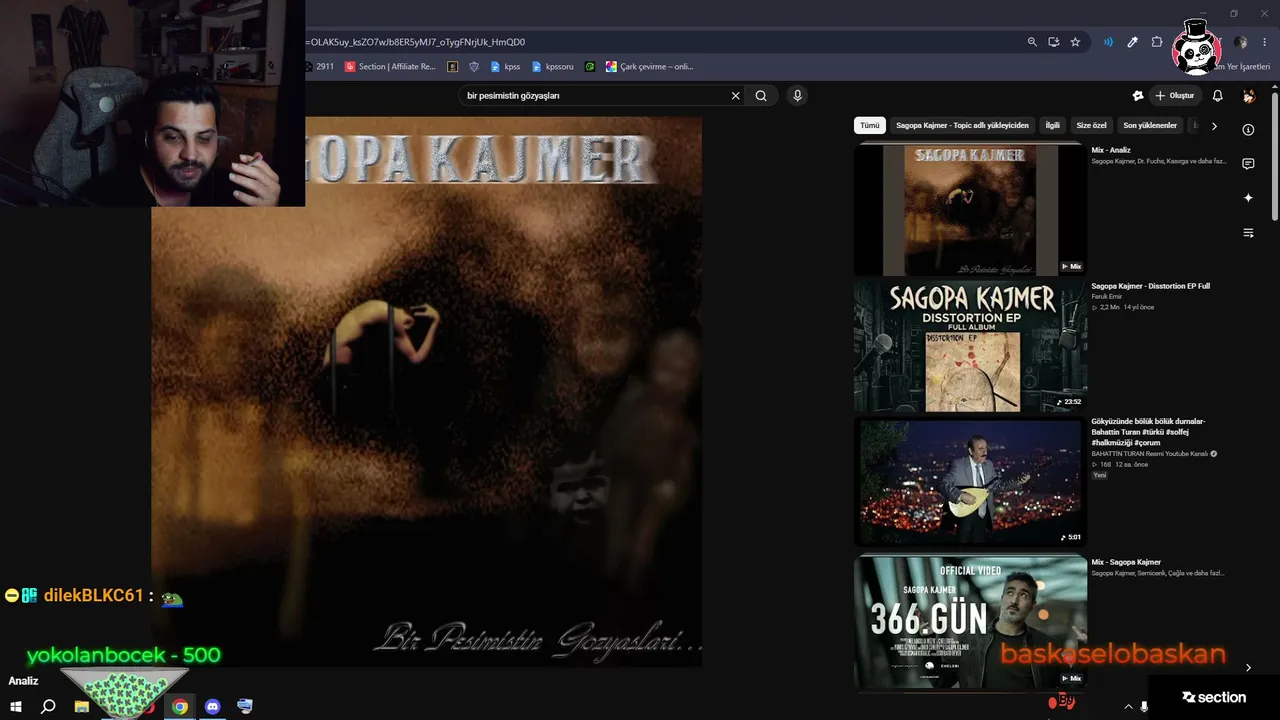This screenshot has height=720, width=1280.
Task: Open Discord from the taskbar
Action: (x=212, y=706)
